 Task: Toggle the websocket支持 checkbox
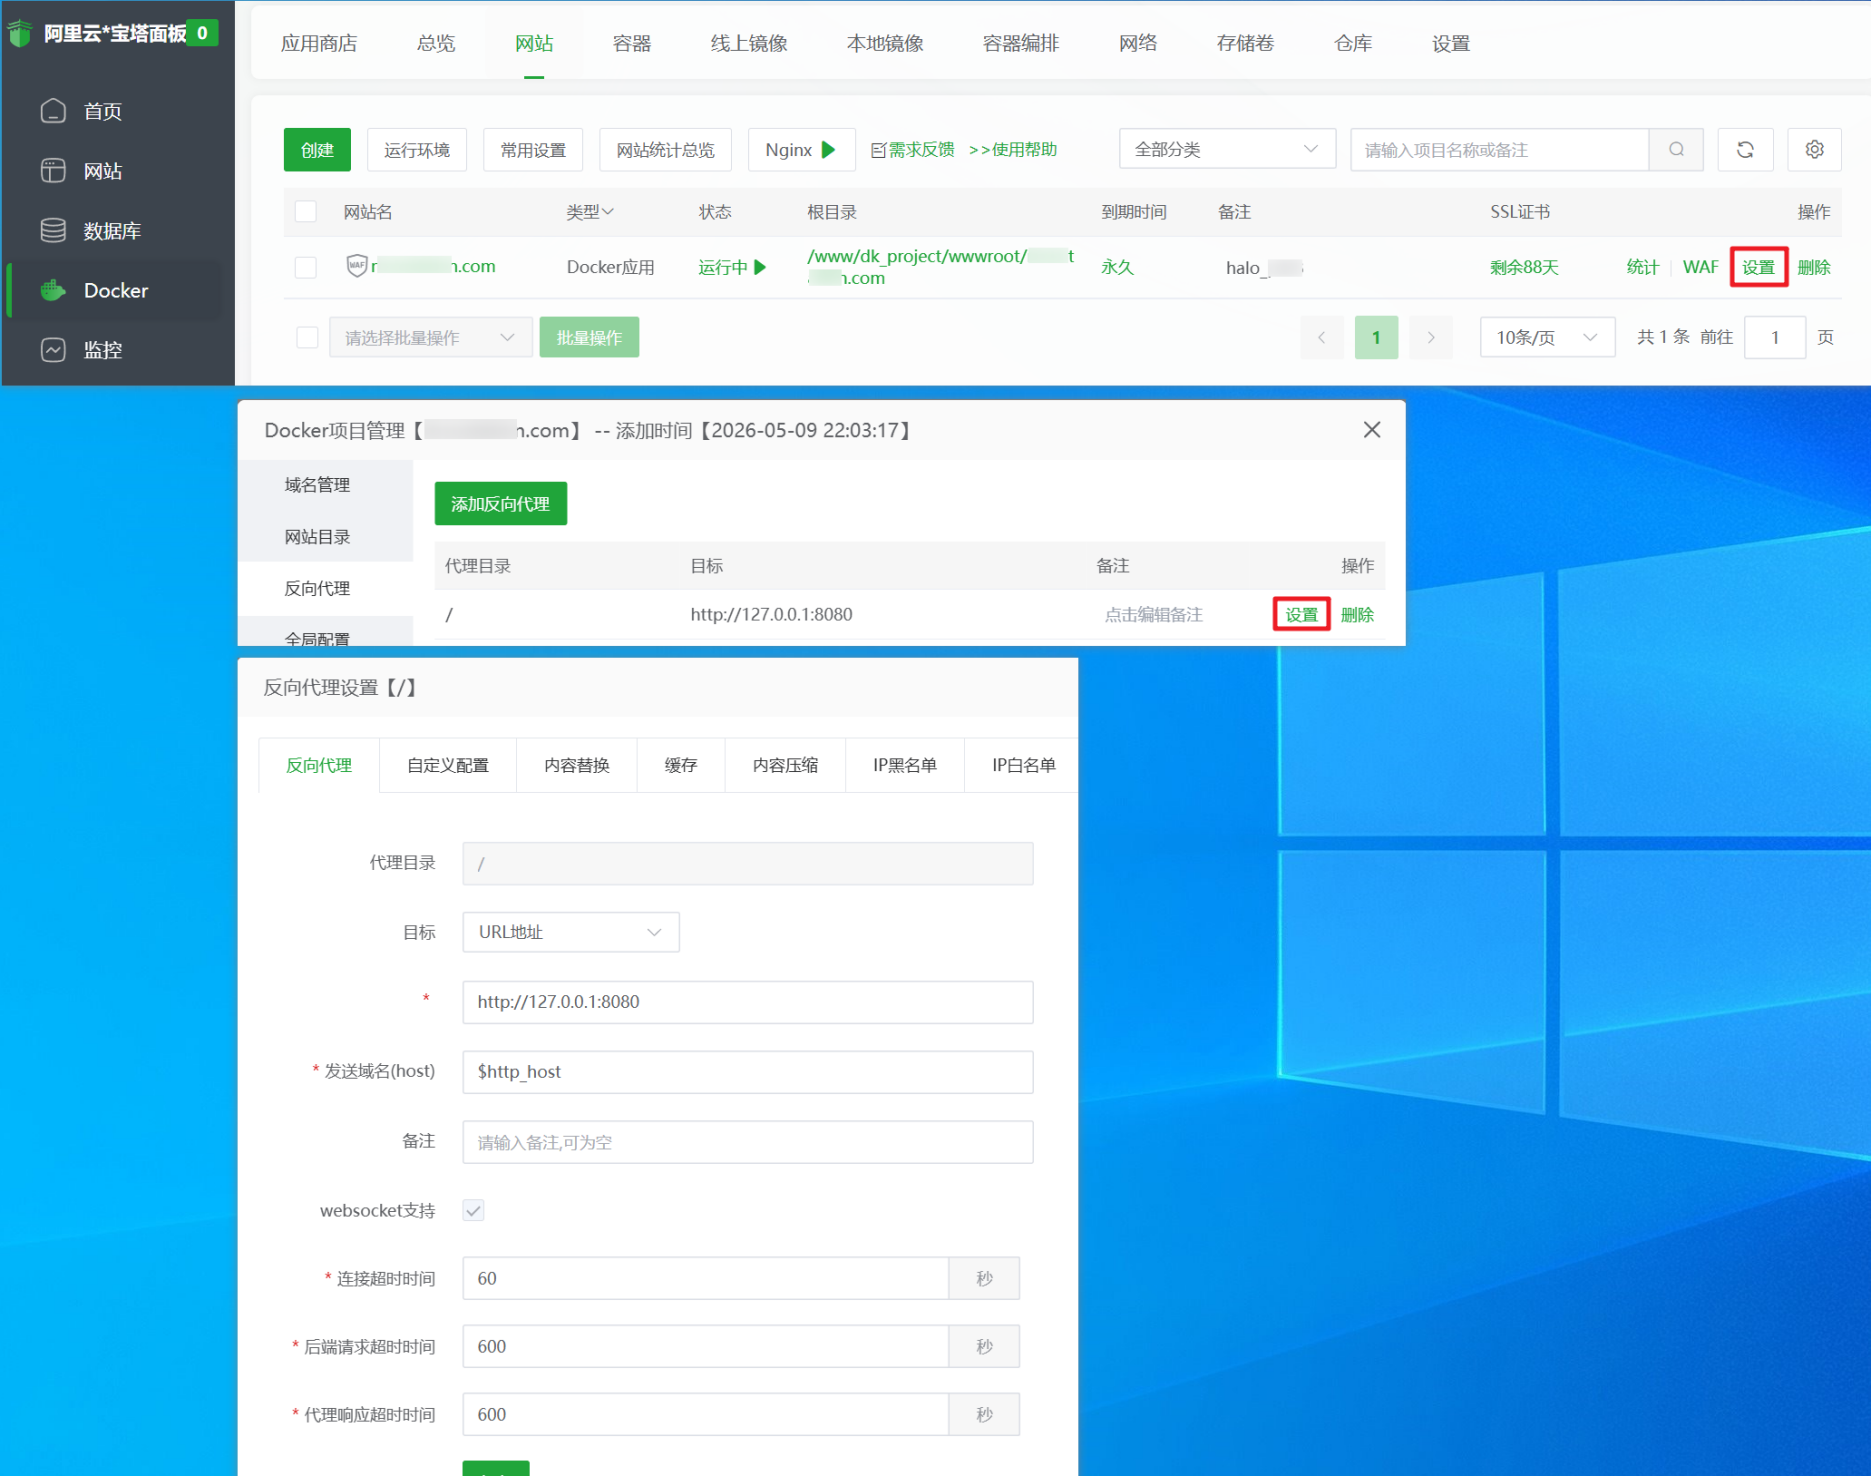tap(474, 1210)
